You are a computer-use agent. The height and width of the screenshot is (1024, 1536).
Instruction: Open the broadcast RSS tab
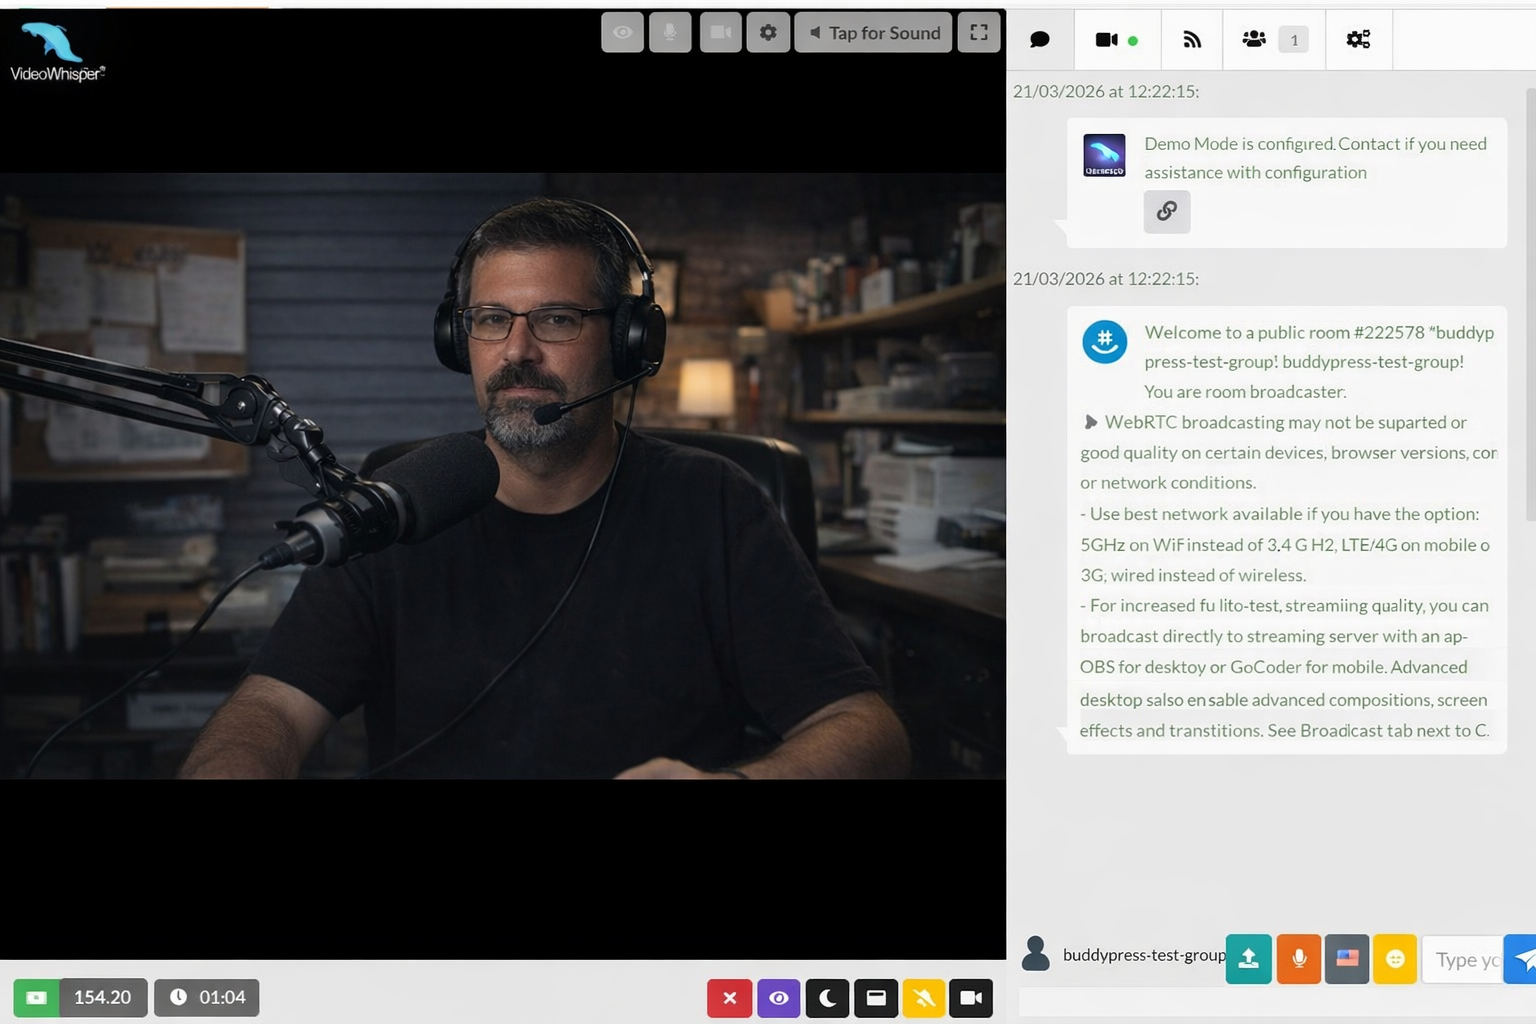pyautogui.click(x=1191, y=39)
